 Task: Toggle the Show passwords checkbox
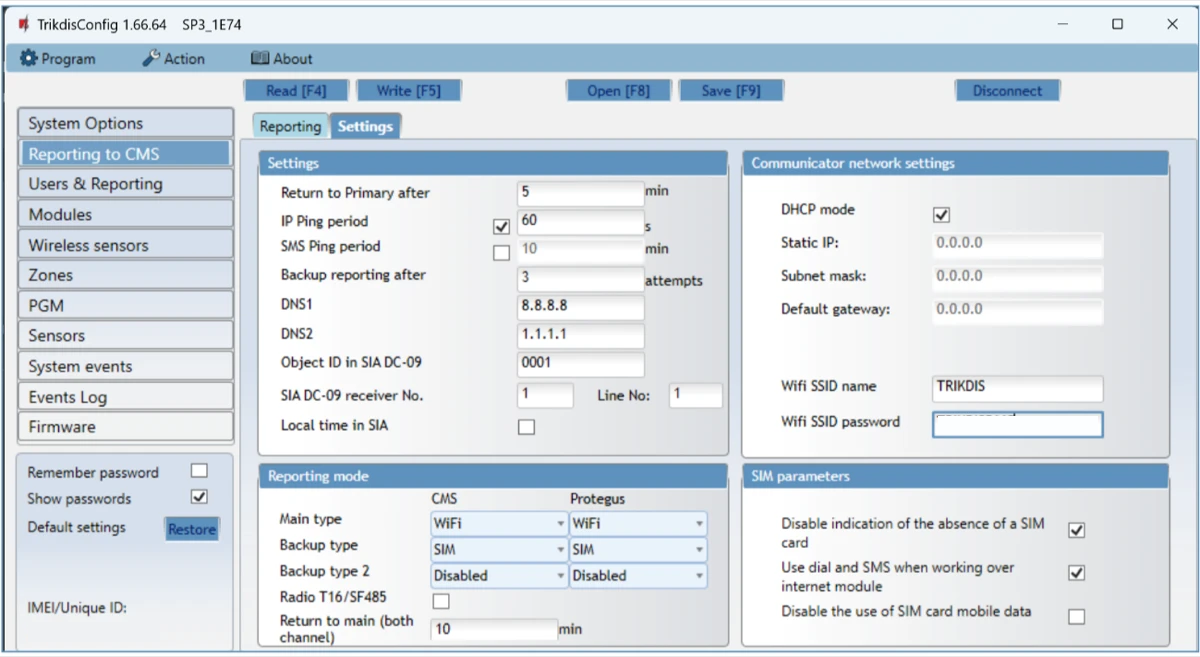199,497
